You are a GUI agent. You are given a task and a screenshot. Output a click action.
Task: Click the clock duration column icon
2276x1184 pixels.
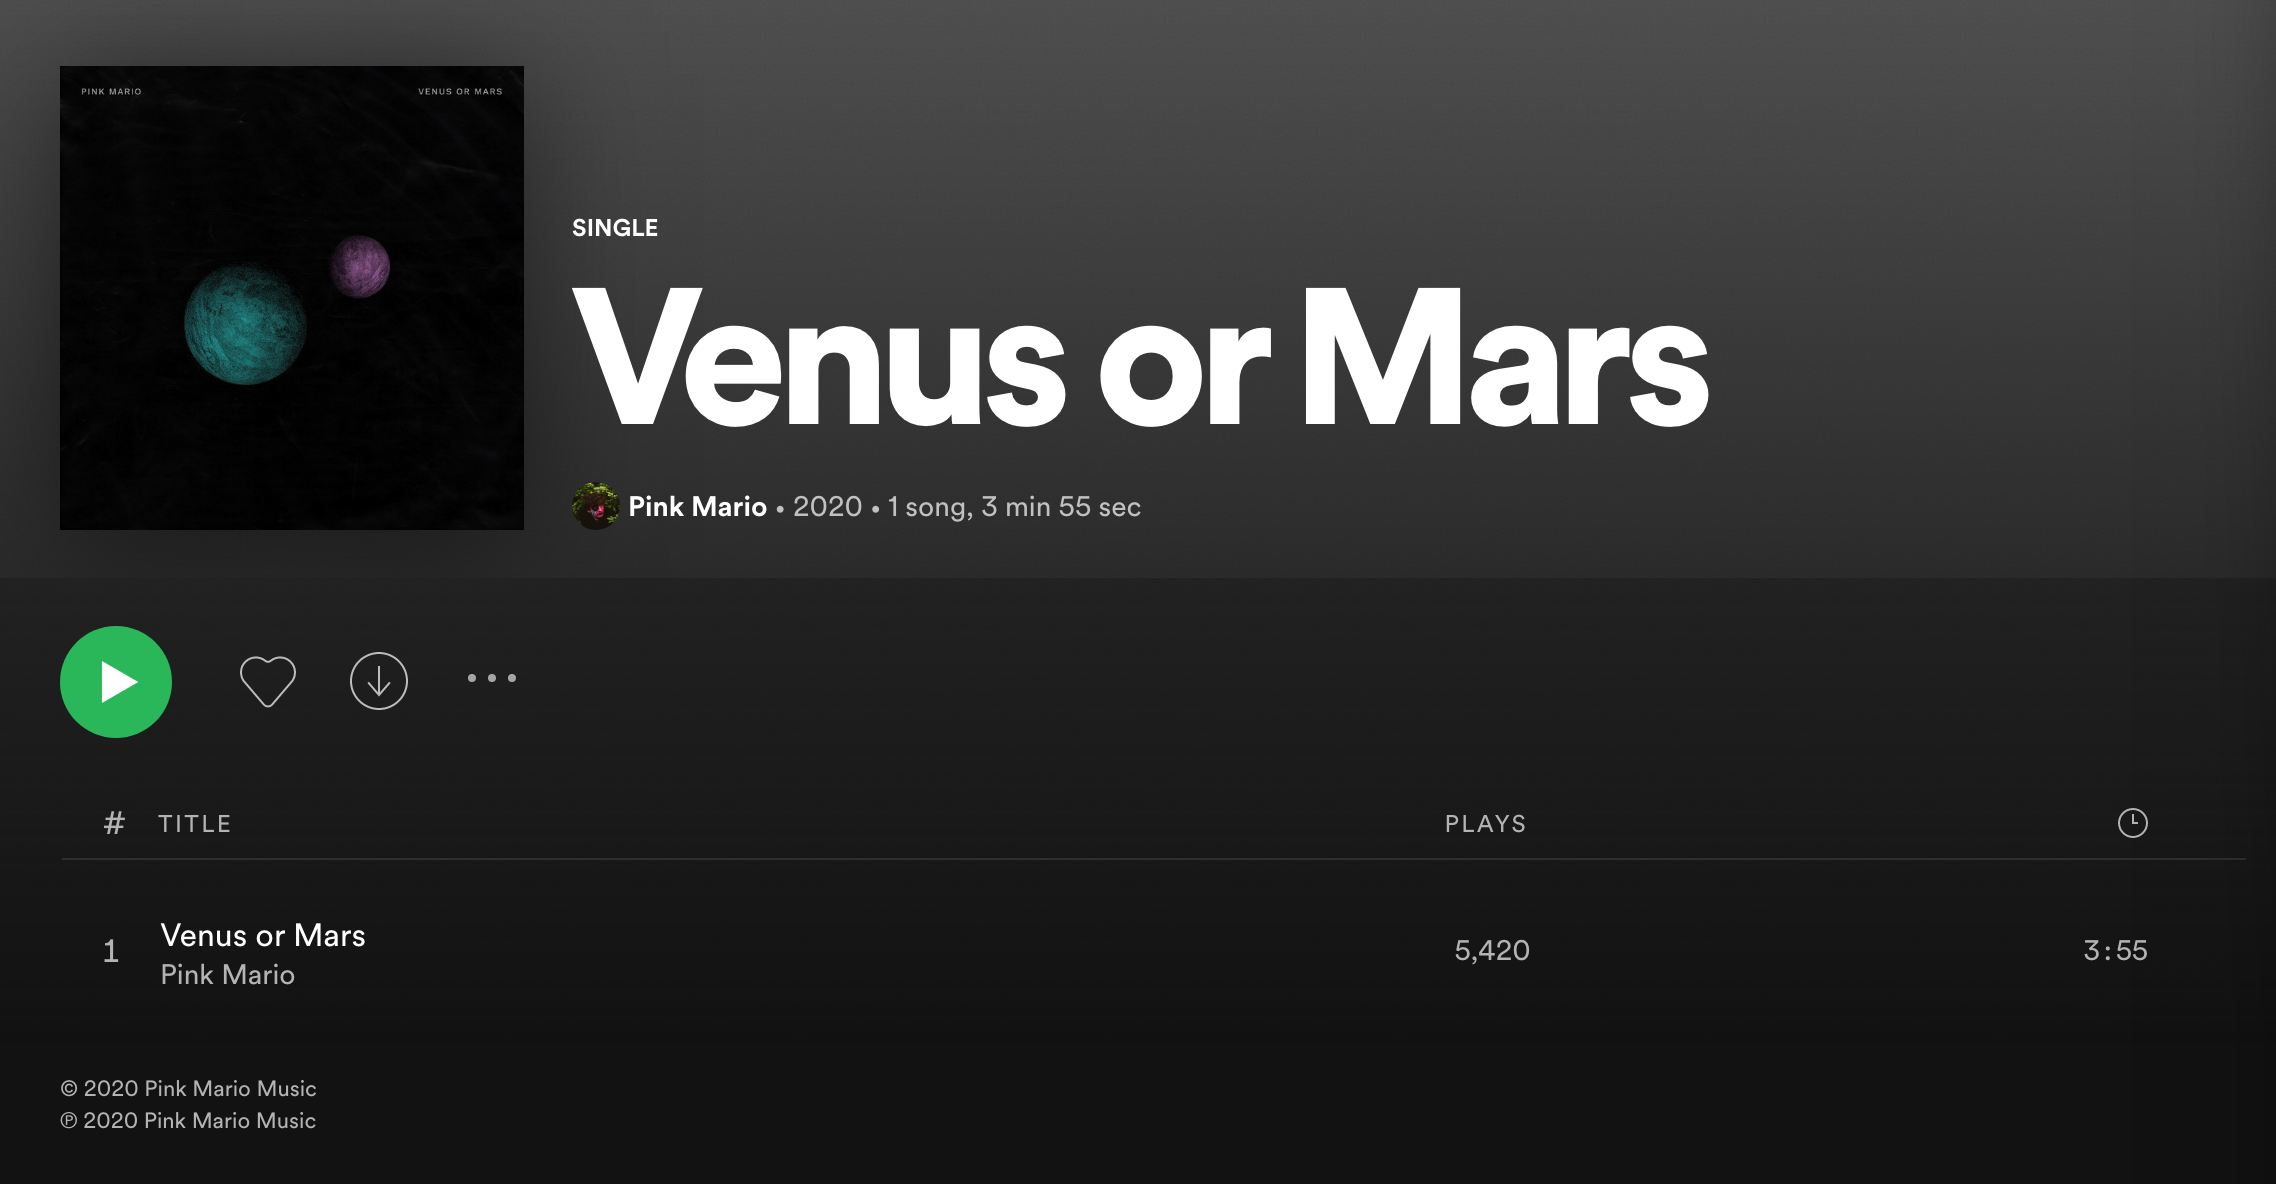click(2133, 823)
